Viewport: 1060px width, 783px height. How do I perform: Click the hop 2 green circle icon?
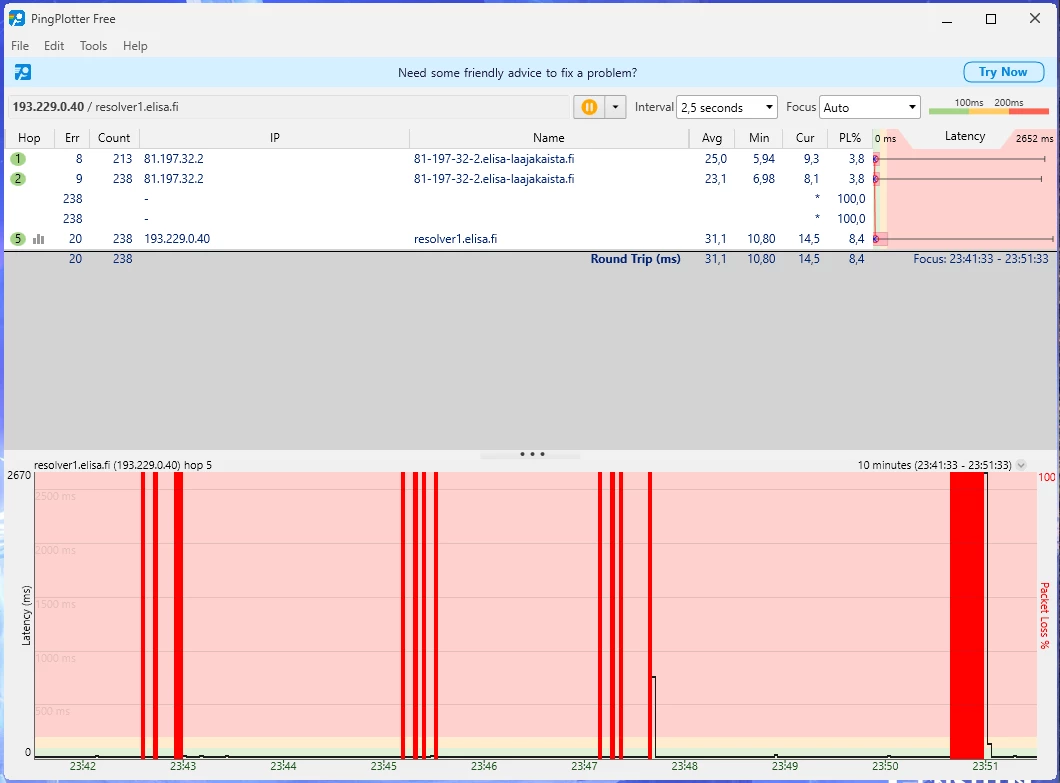[x=18, y=179]
